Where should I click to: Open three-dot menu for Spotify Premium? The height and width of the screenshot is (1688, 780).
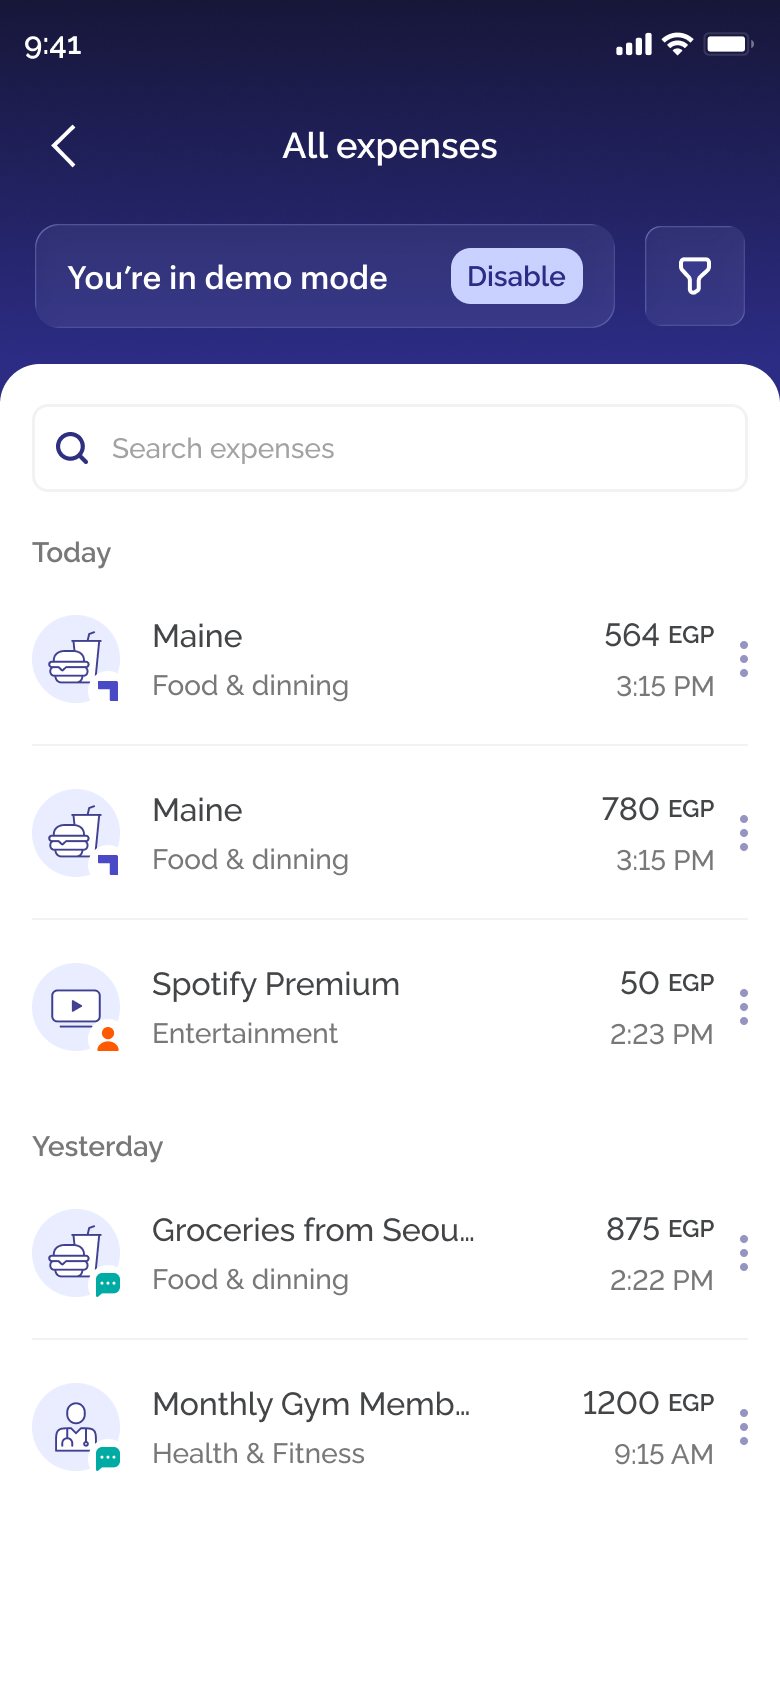(743, 1007)
